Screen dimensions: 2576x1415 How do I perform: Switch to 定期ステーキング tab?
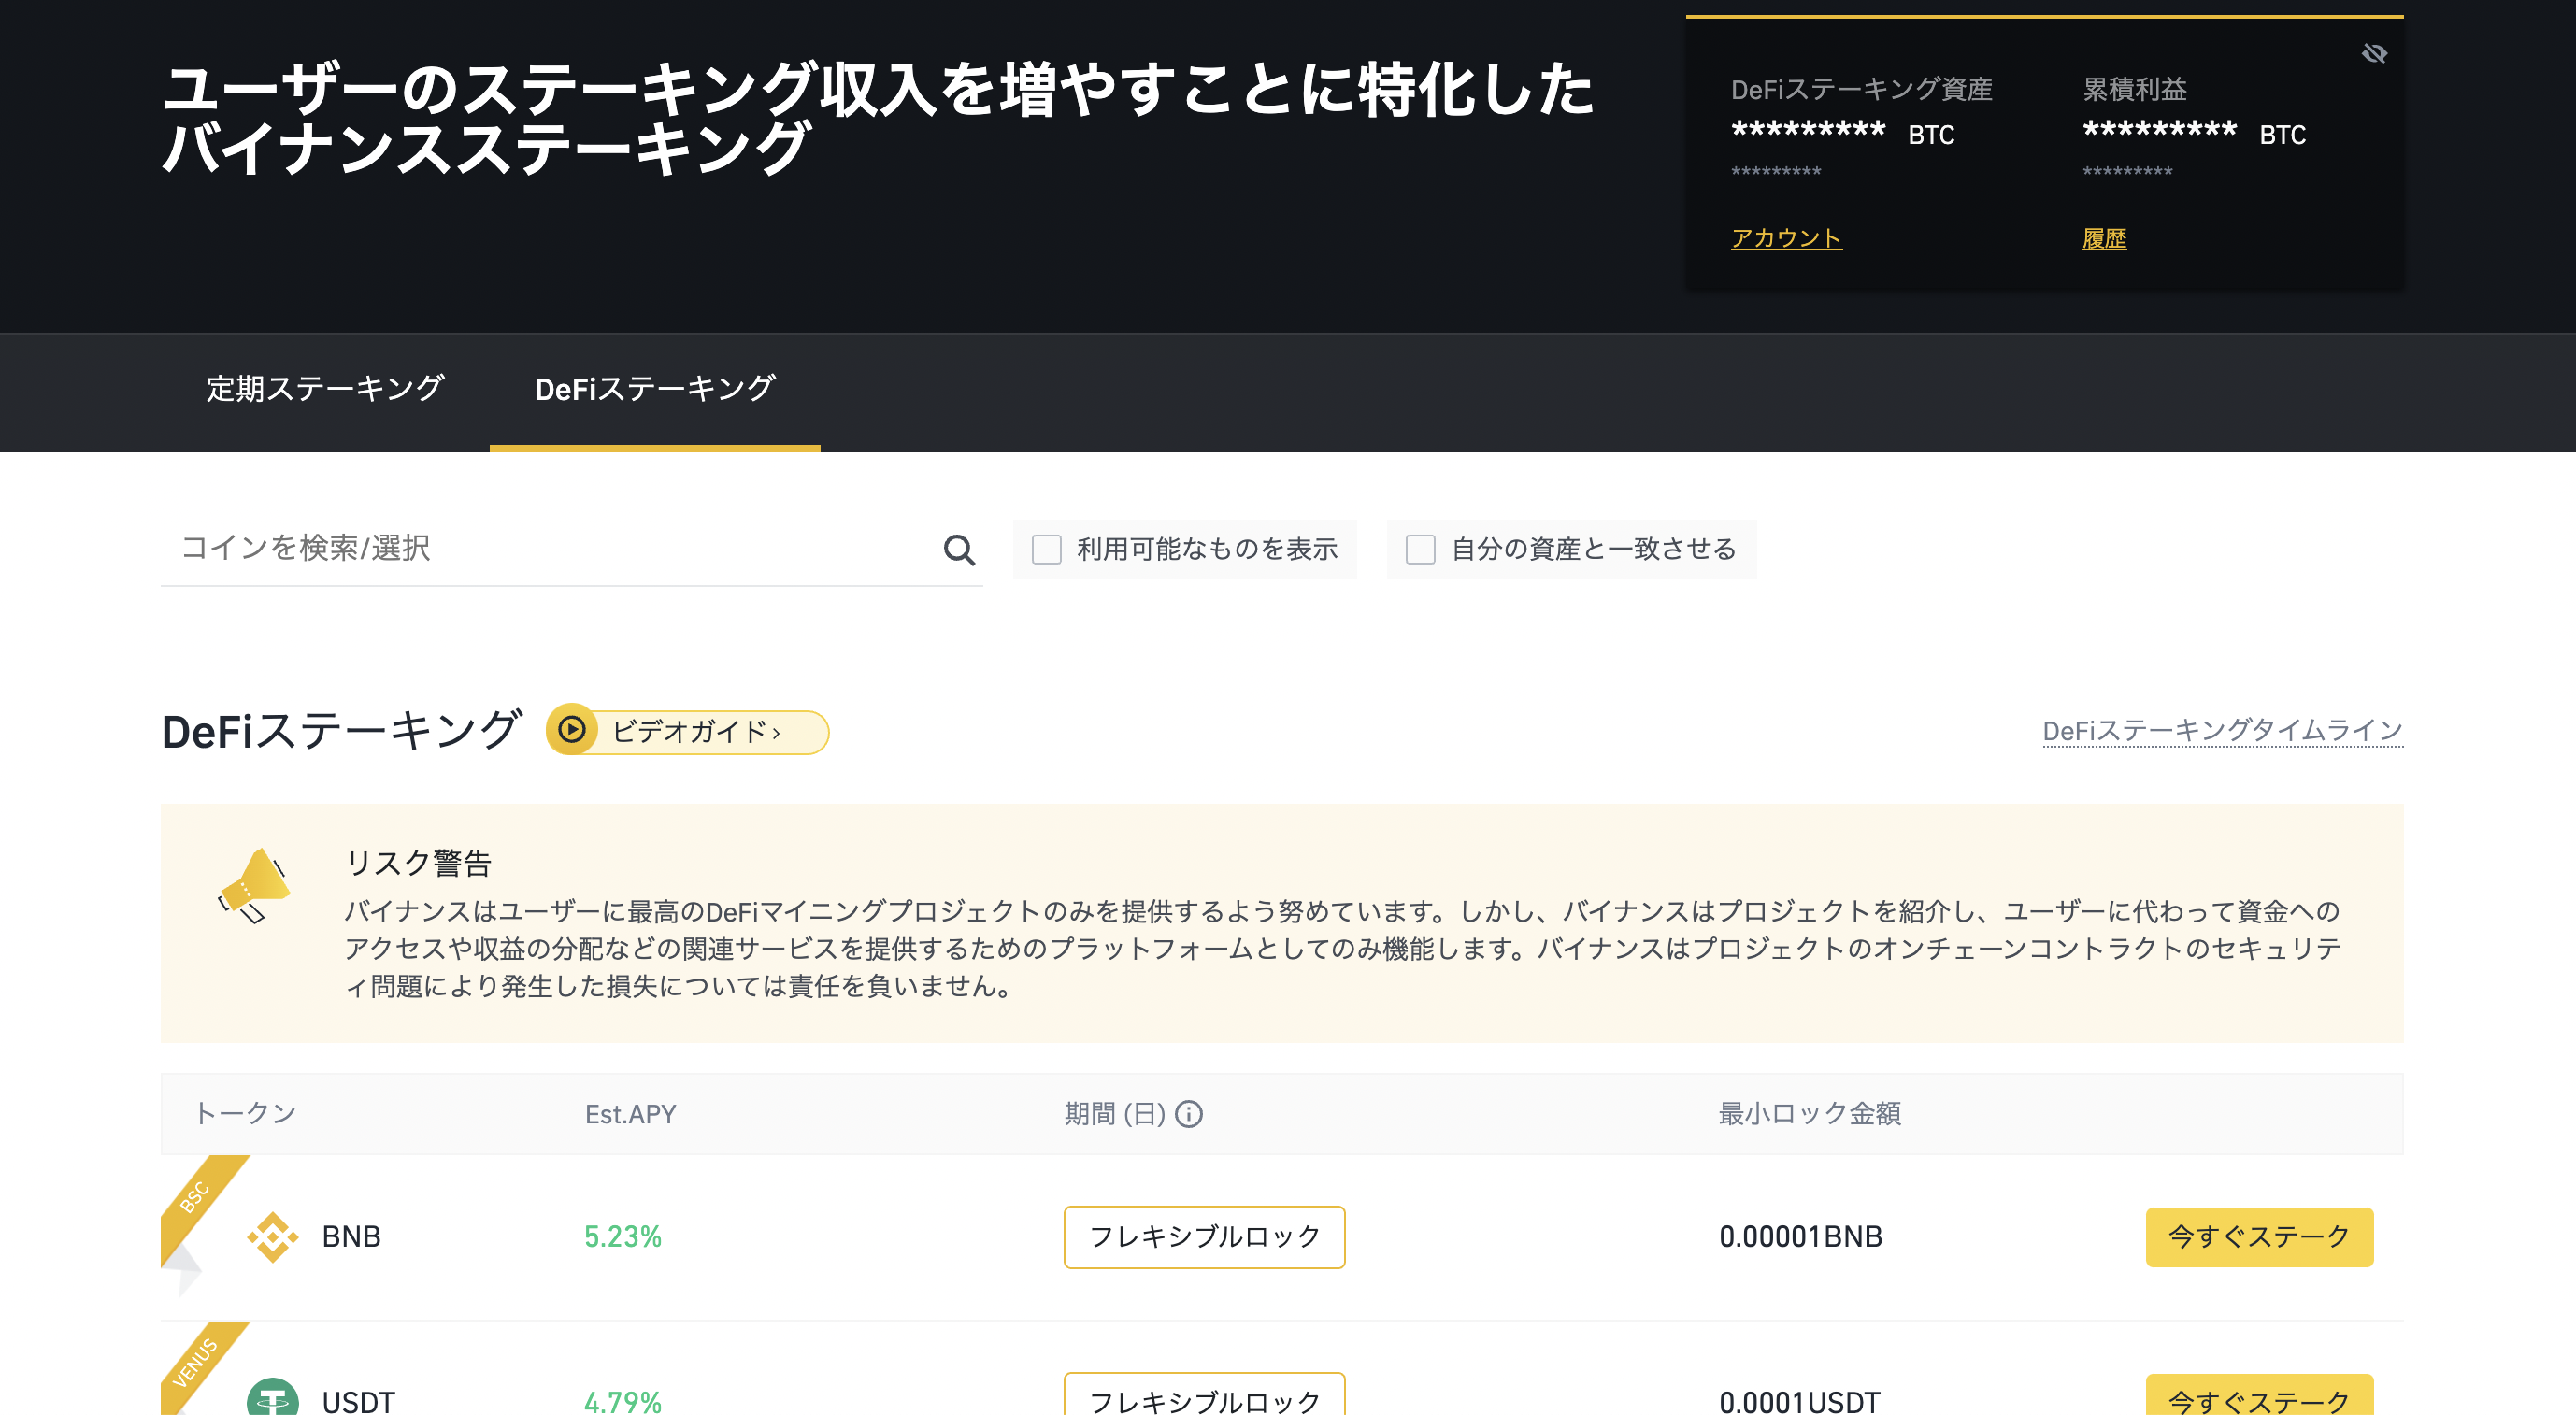pos(325,389)
